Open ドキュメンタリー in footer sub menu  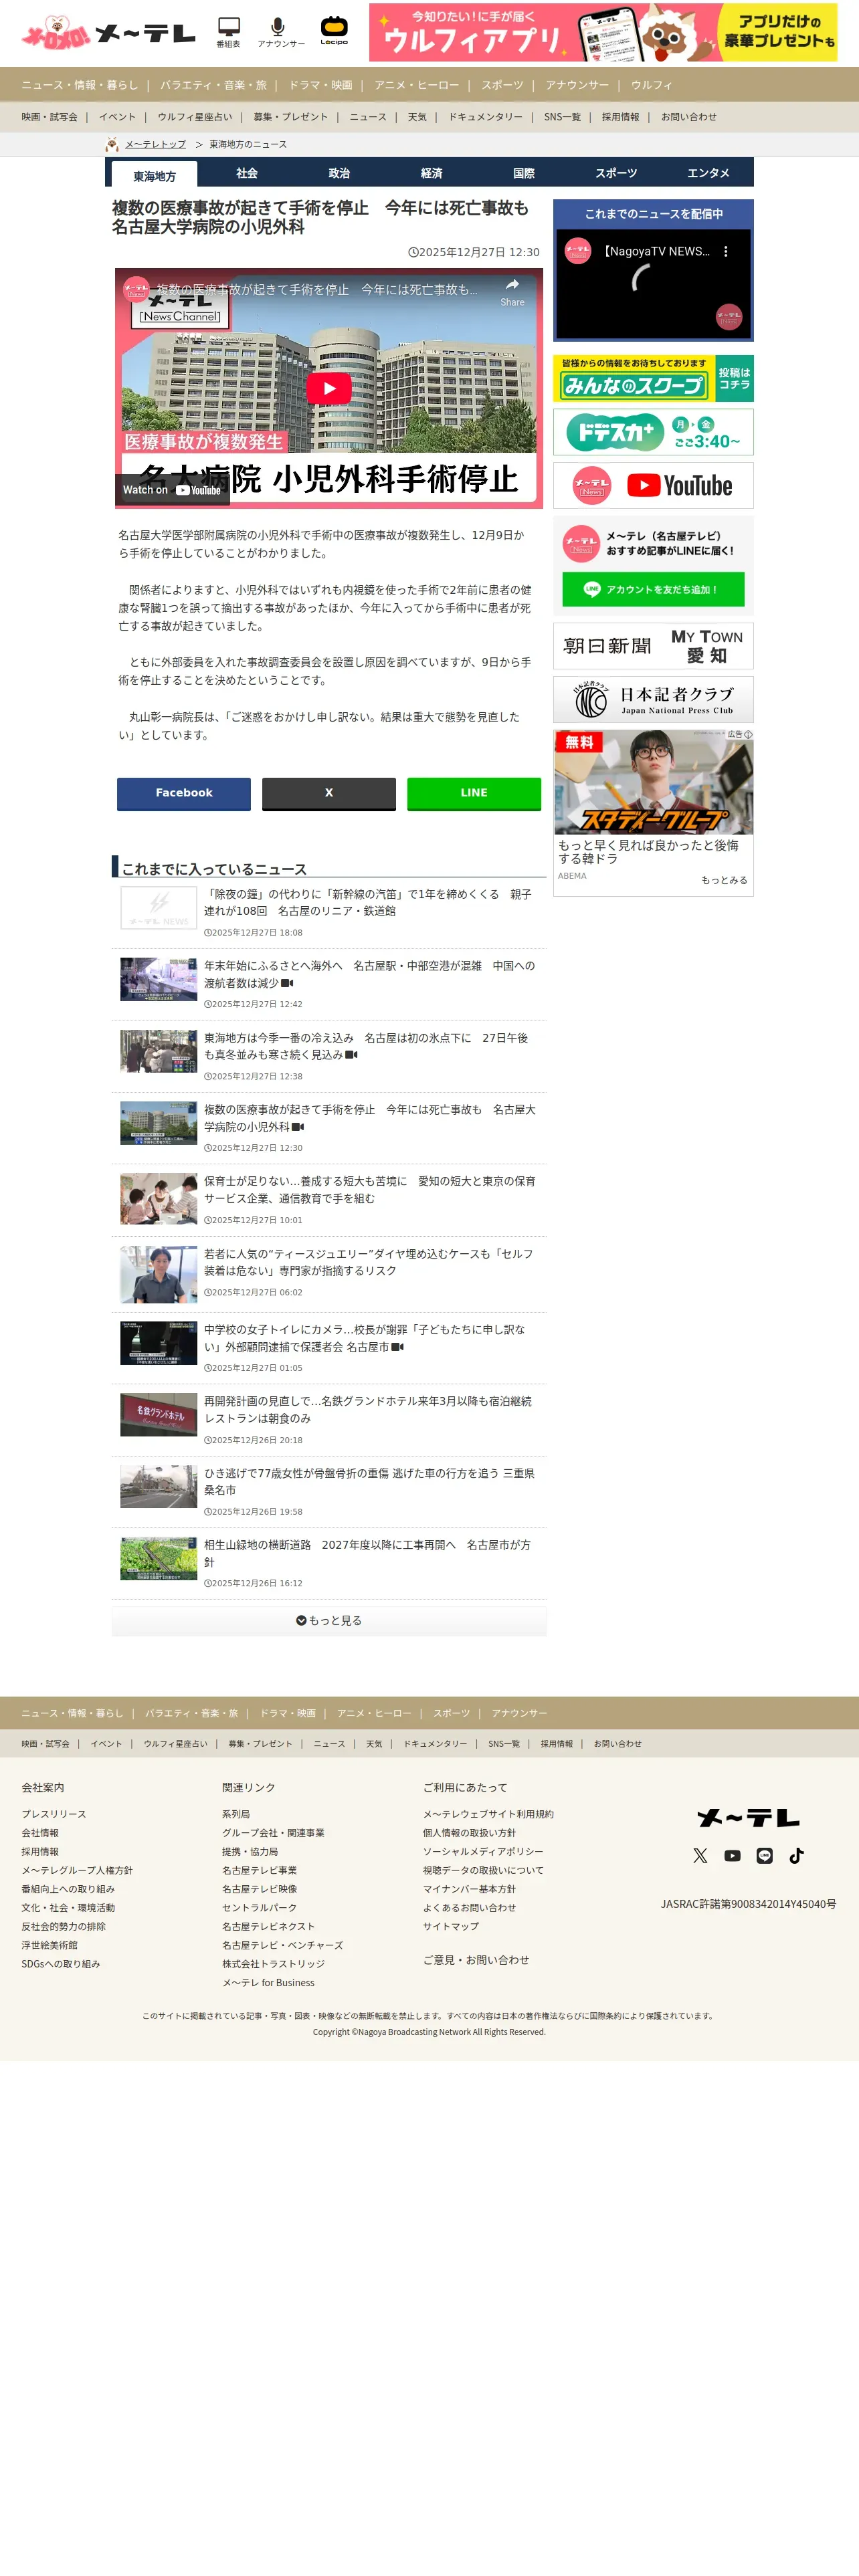(x=435, y=1743)
